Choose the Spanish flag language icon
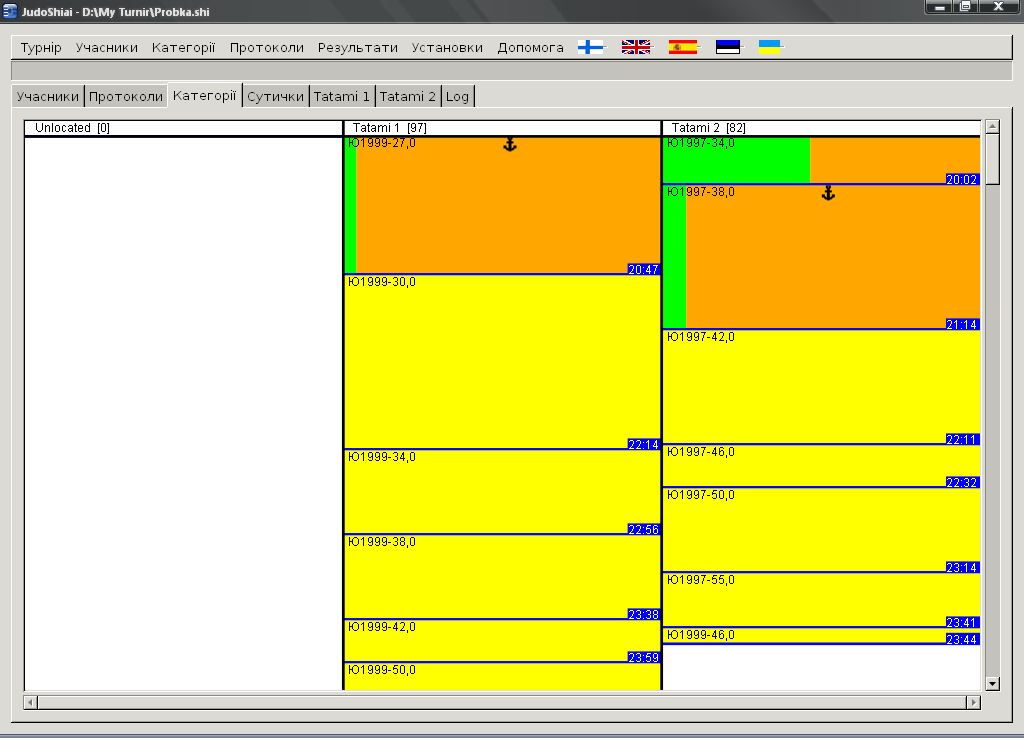Viewport: 1024px width, 738px height. pyautogui.click(x=683, y=47)
